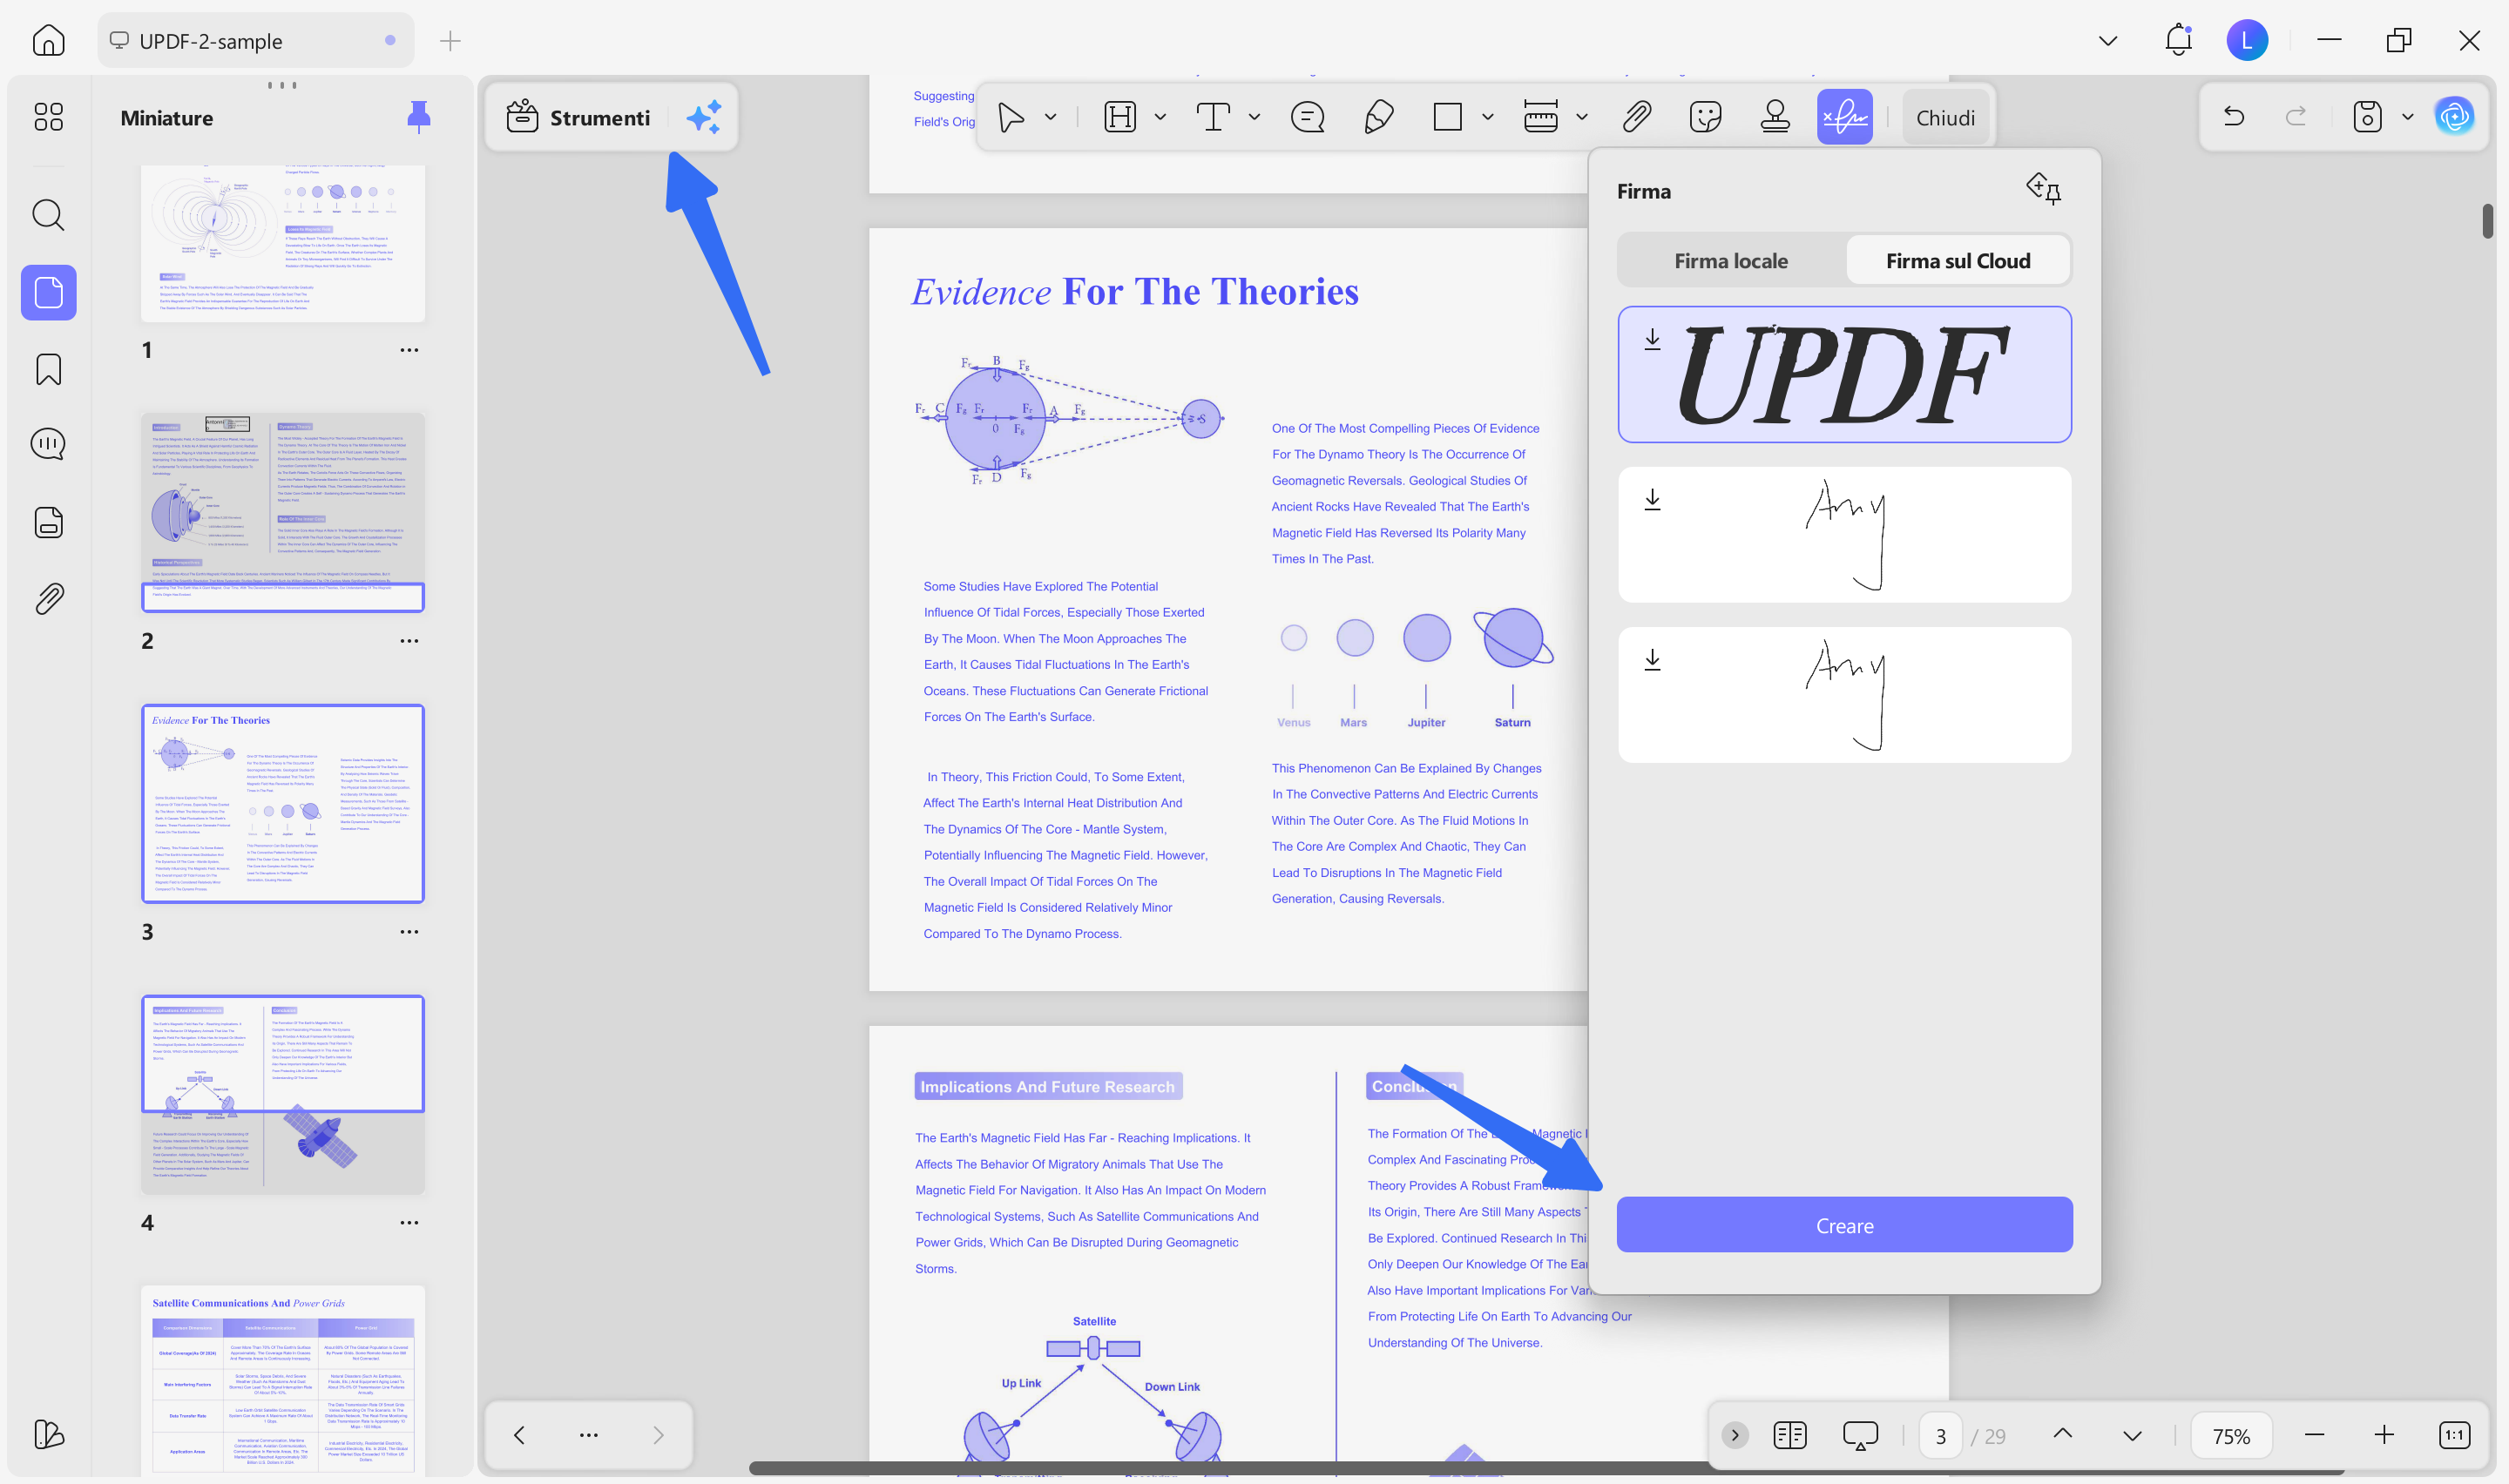Open the notifications bell
The height and width of the screenshot is (1484, 2509).
click(2178, 40)
